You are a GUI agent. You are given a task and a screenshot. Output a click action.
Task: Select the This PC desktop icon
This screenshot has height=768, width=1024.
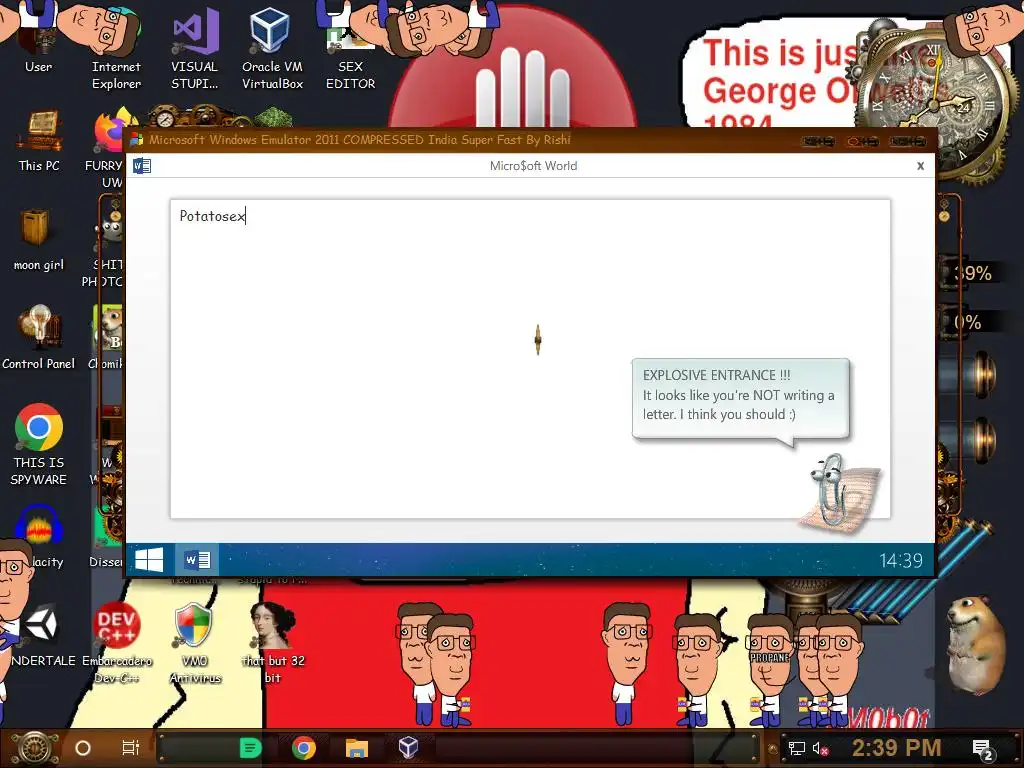(x=39, y=140)
